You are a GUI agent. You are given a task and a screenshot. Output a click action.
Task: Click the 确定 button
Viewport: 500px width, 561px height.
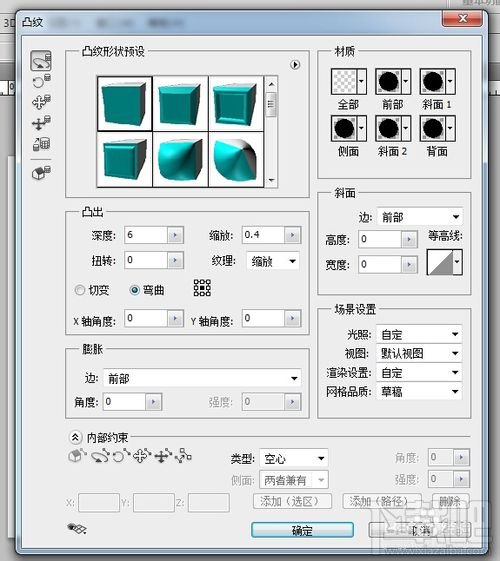coord(302,530)
